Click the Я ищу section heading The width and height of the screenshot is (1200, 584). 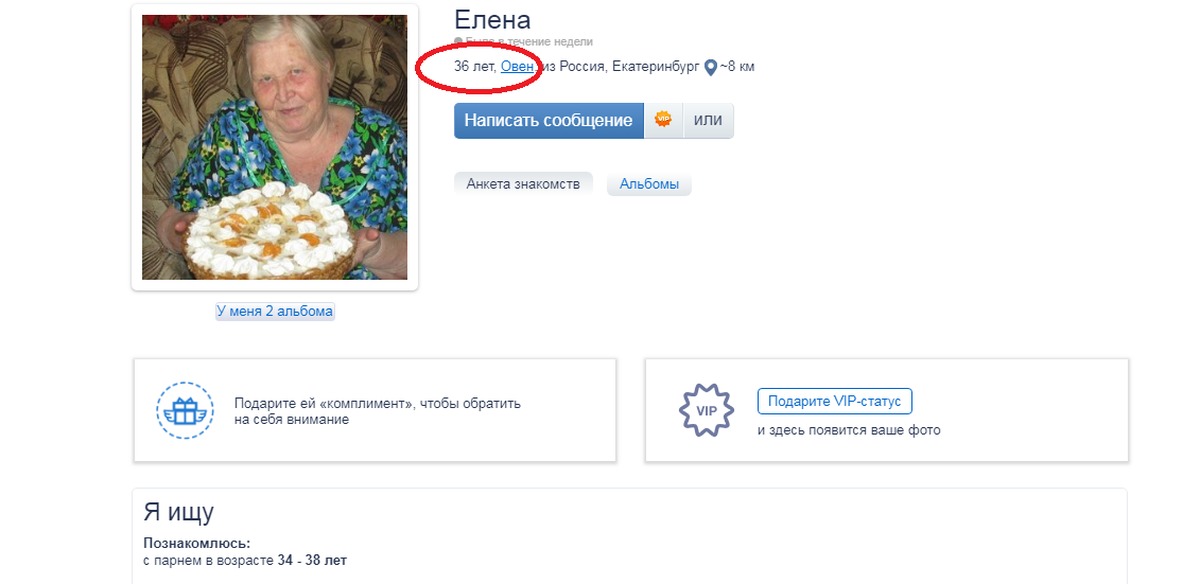click(x=179, y=513)
